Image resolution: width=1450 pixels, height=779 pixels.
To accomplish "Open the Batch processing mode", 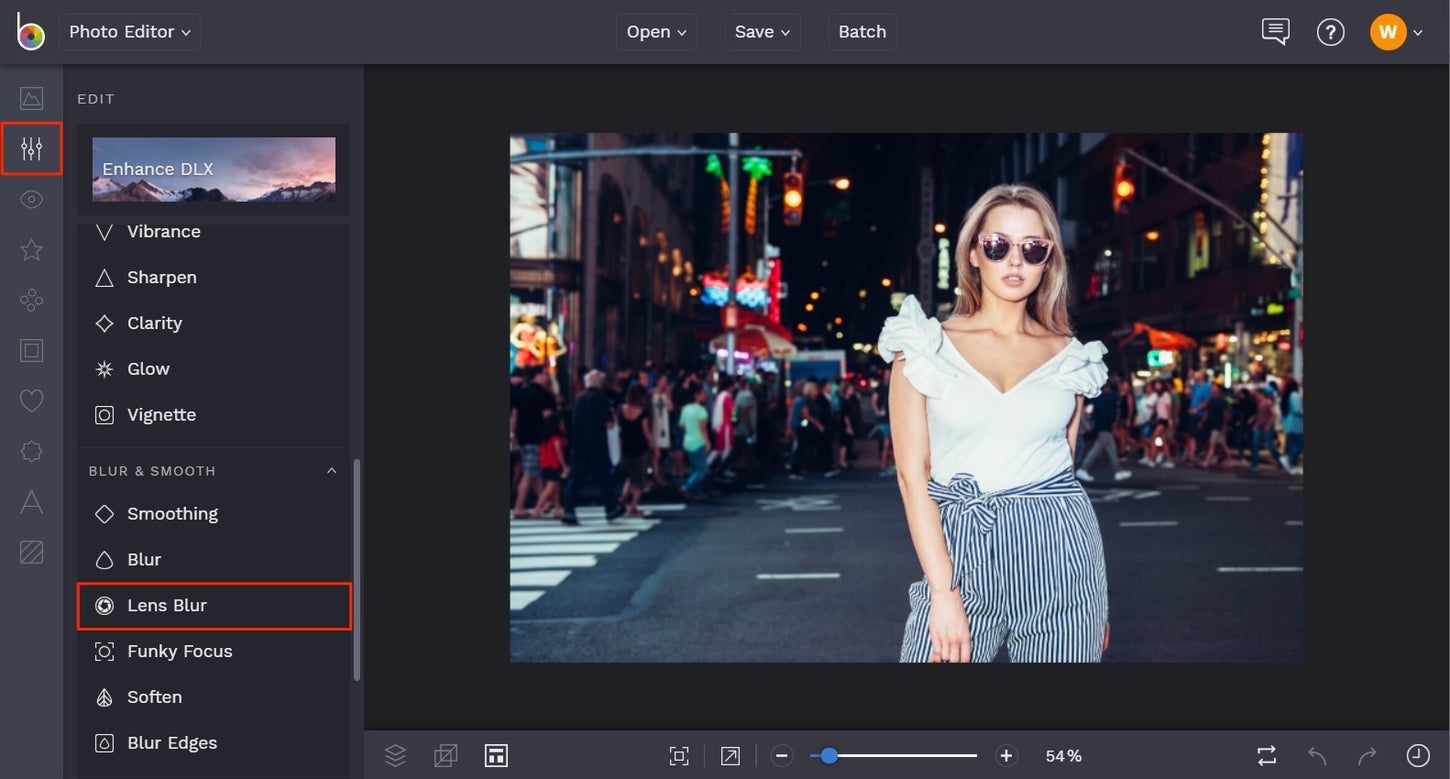I will pyautogui.click(x=862, y=31).
